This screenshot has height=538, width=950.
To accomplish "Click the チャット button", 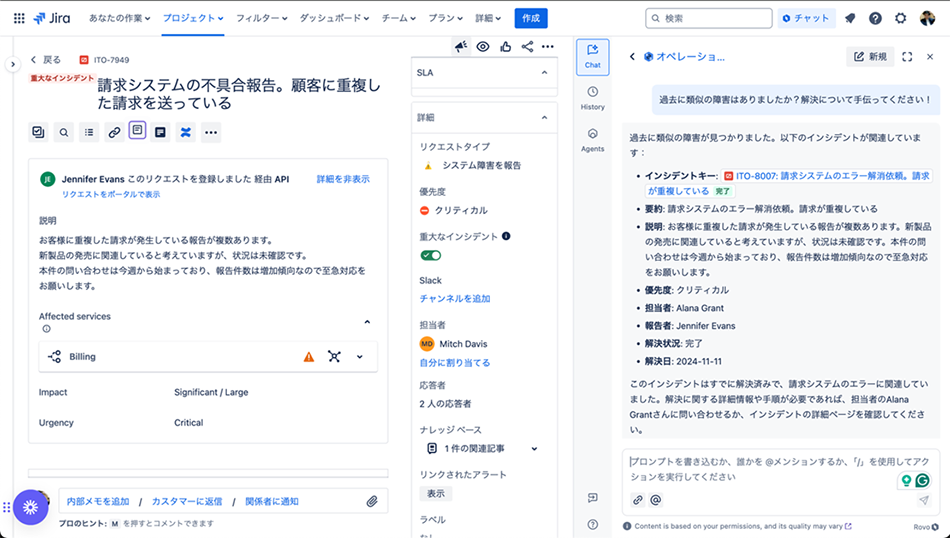I will coord(806,18).
